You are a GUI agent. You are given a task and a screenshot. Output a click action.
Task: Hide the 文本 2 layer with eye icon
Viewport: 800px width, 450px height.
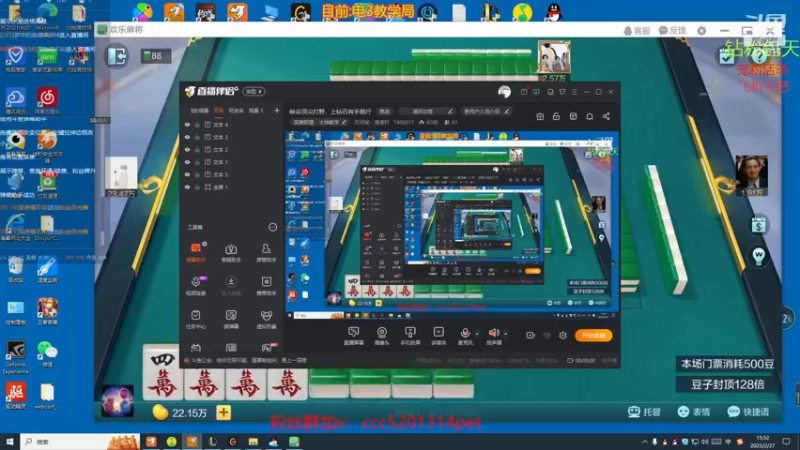pyautogui.click(x=187, y=149)
